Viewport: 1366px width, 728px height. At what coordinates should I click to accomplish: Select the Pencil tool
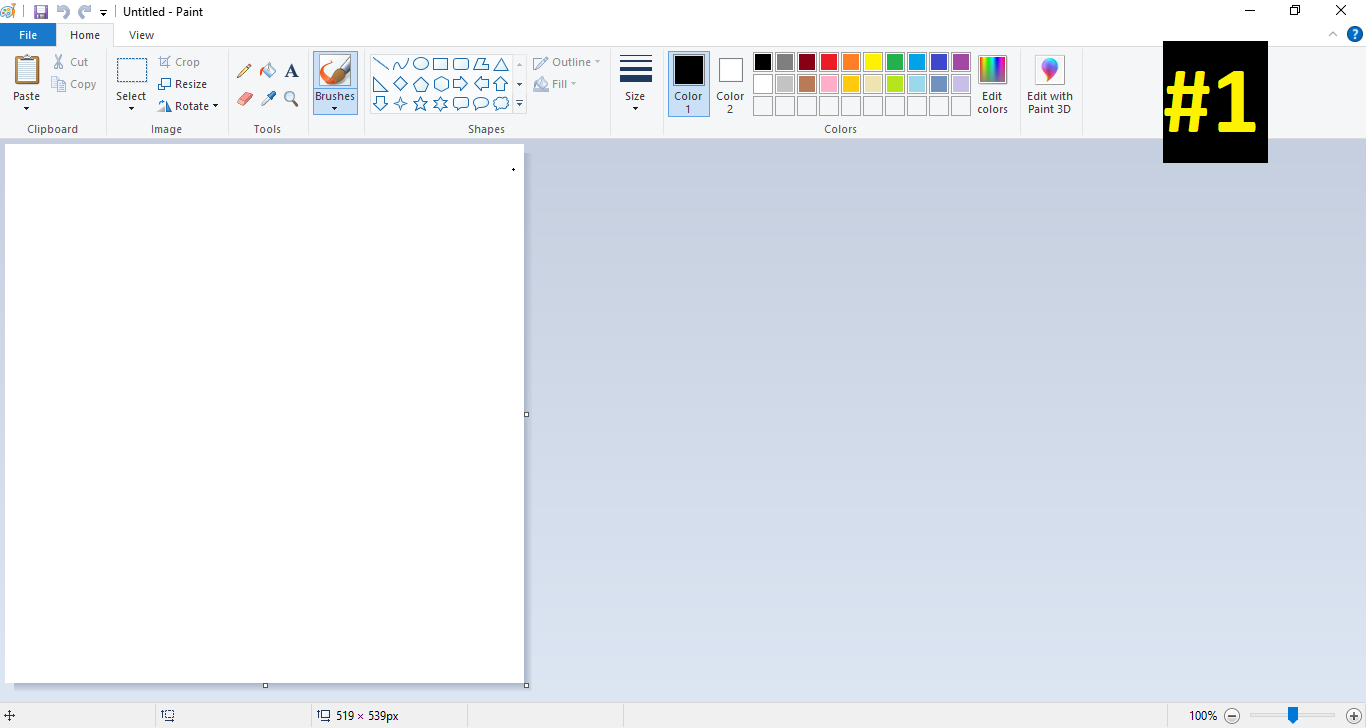pyautogui.click(x=244, y=71)
